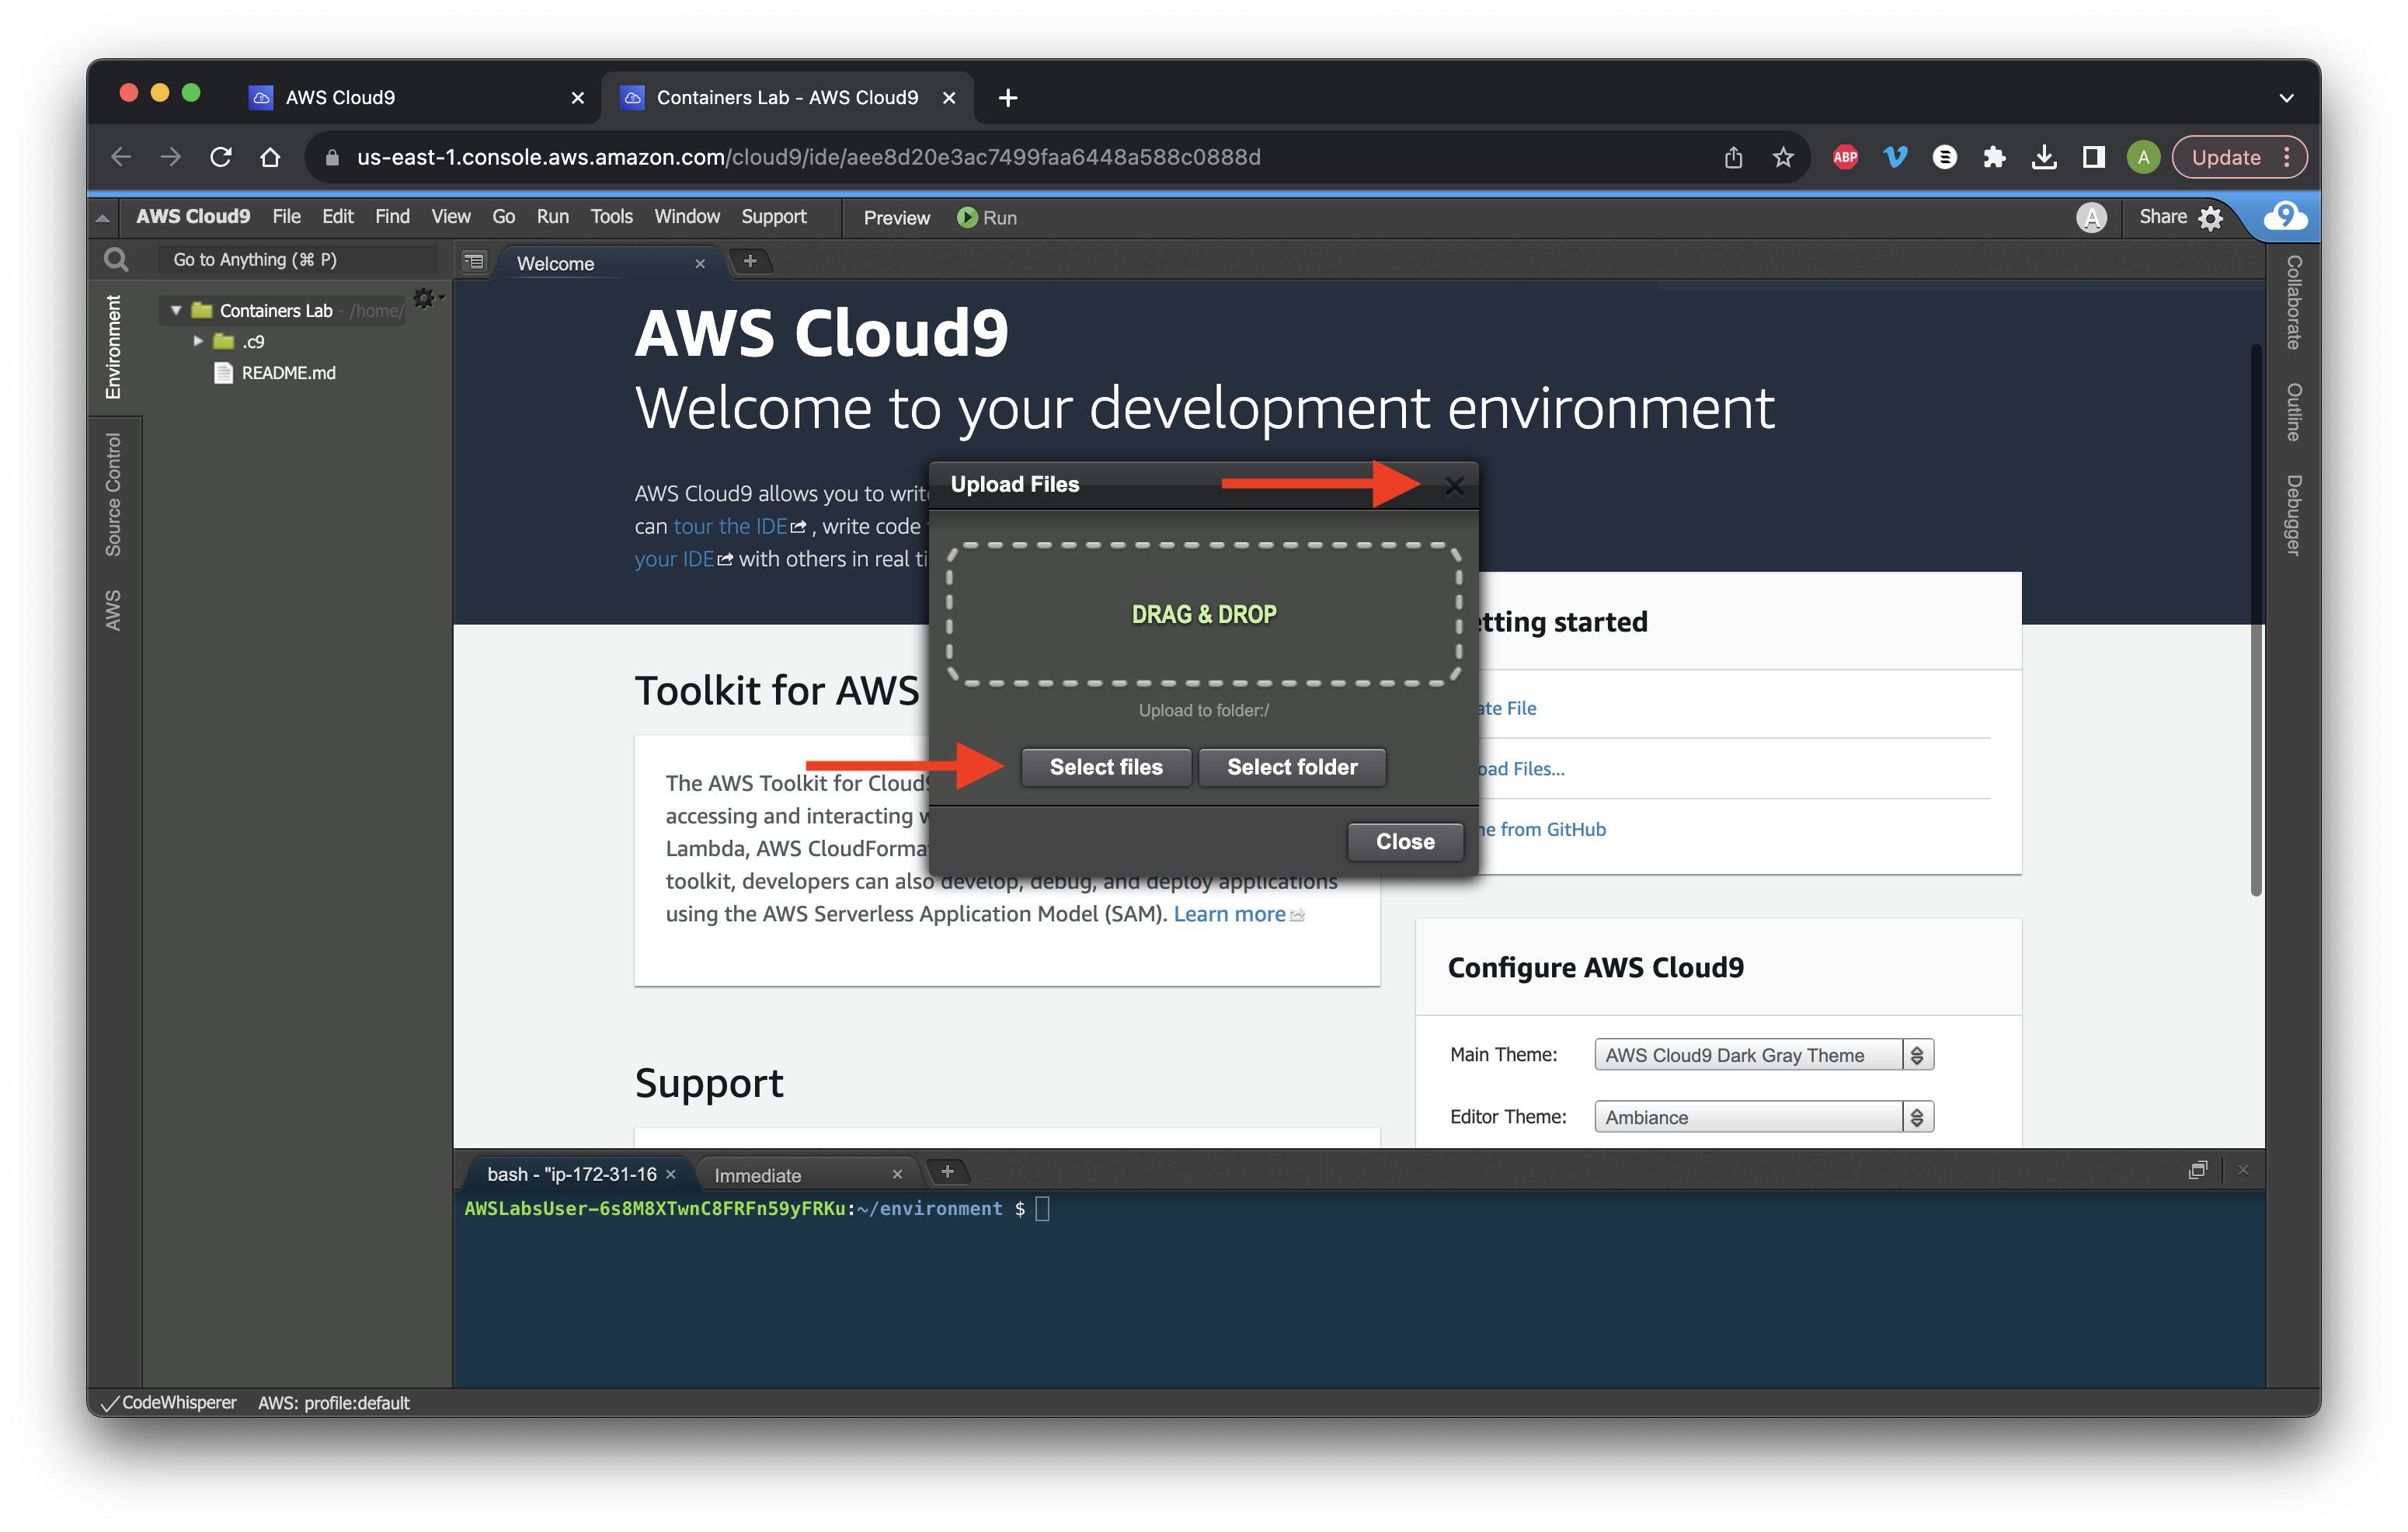Open the tab list pane icon
This screenshot has width=2408, height=1532.
coord(474,262)
